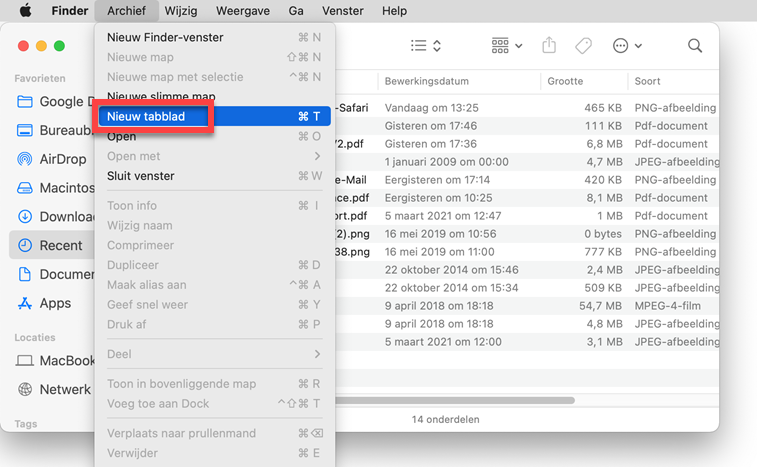Select Bureaublad in the sidebar

[x=52, y=130]
